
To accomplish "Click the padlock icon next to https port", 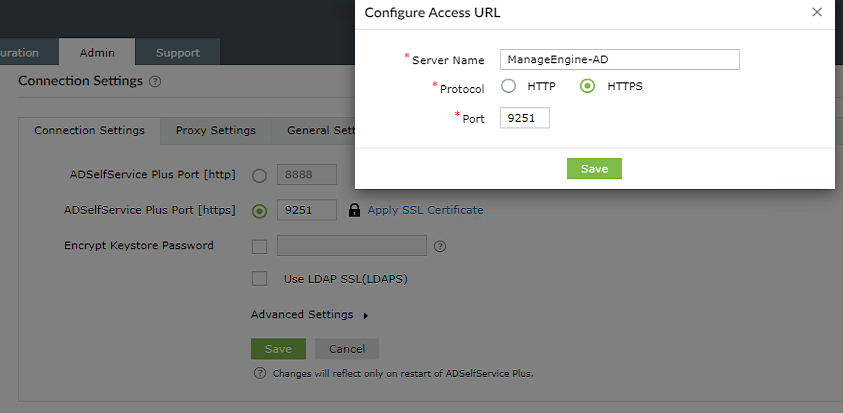I will (354, 210).
